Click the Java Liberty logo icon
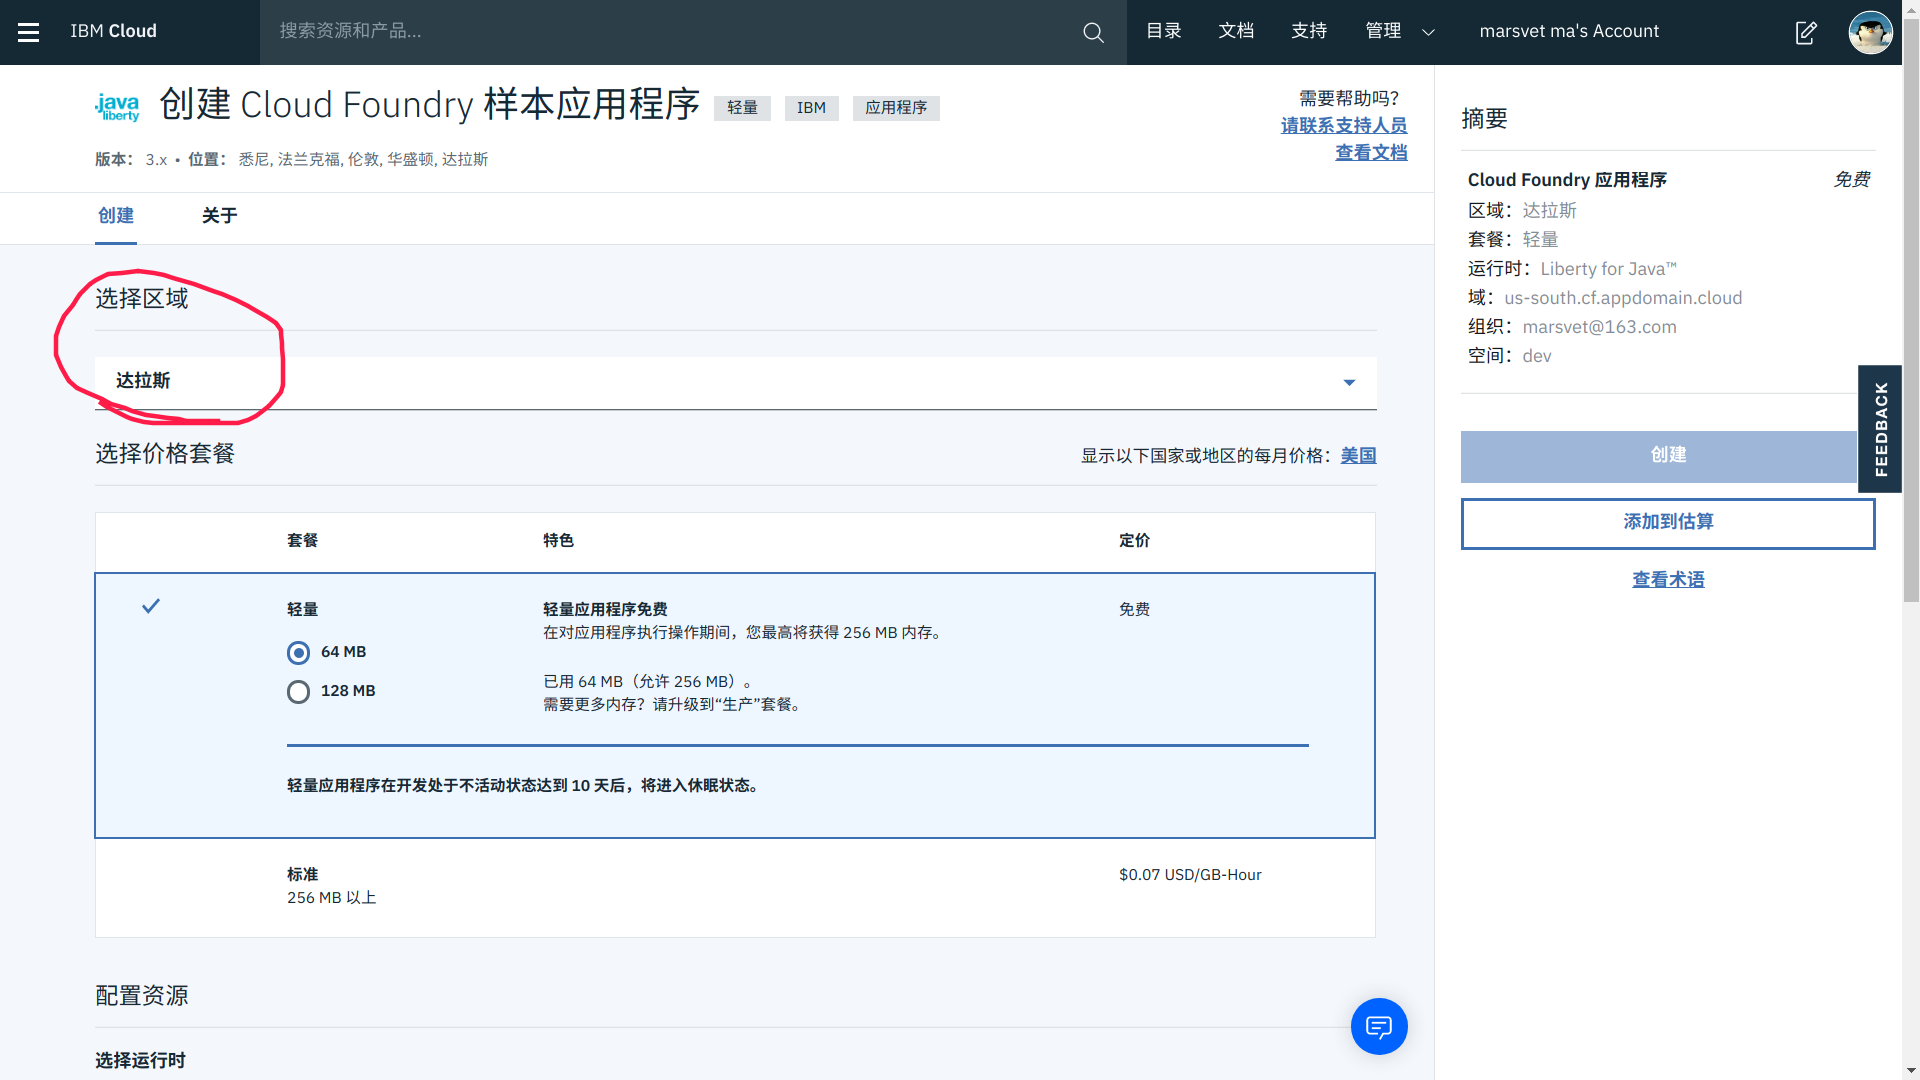The width and height of the screenshot is (1920, 1080). (x=117, y=106)
